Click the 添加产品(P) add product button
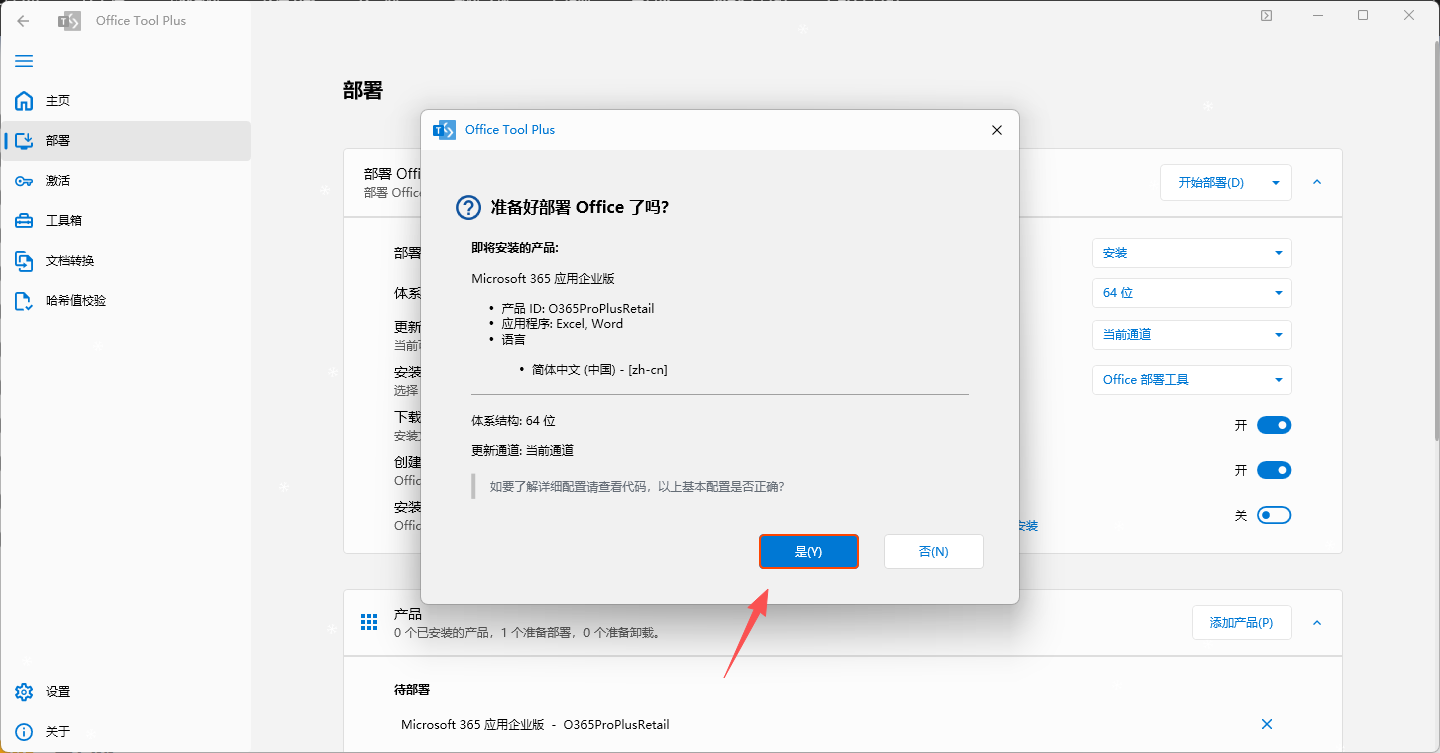The width and height of the screenshot is (1440, 753). [1241, 622]
